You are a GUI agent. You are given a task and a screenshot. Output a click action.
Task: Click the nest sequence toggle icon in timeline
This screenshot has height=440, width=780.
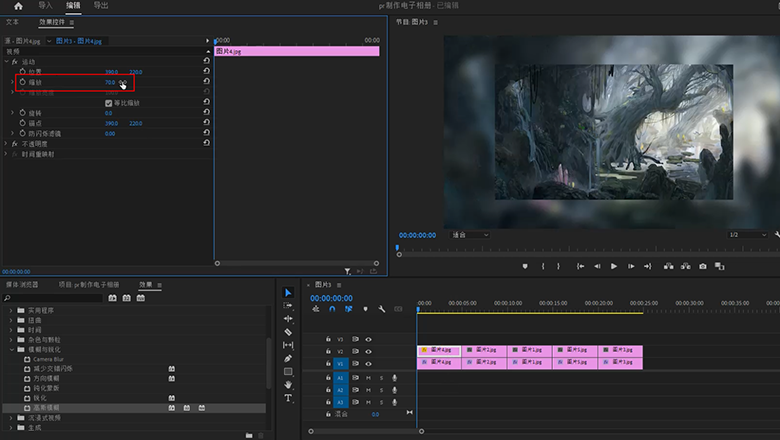(x=316, y=309)
